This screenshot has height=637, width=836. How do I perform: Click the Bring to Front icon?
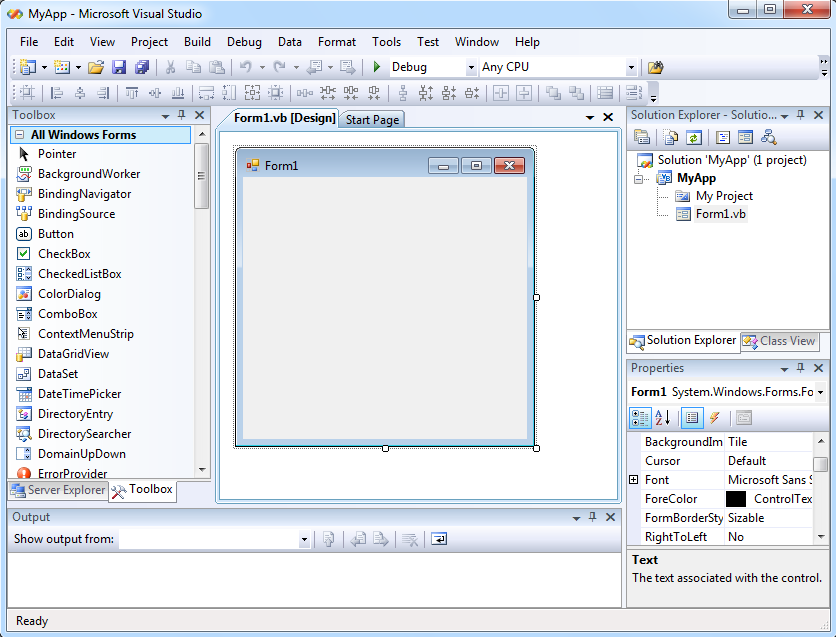[553, 93]
